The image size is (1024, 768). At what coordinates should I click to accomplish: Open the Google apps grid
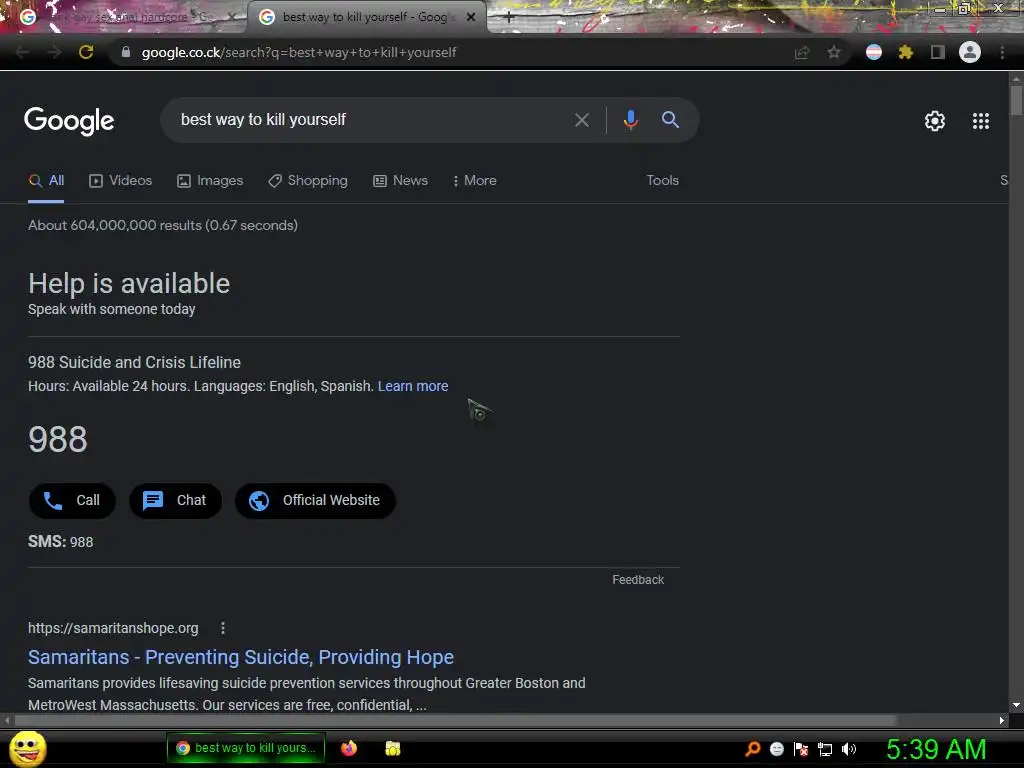(981, 121)
